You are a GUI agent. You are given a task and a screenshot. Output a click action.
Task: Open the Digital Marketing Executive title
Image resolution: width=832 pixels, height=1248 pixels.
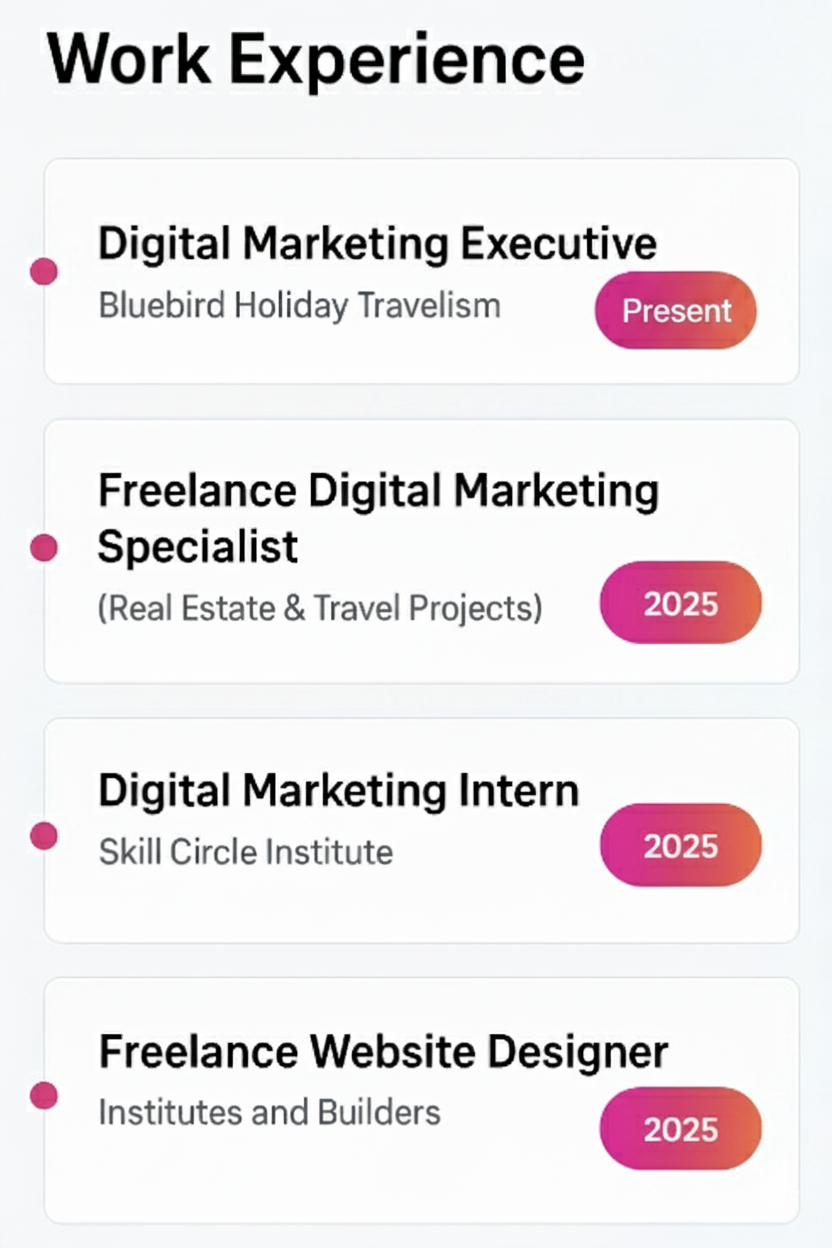377,243
